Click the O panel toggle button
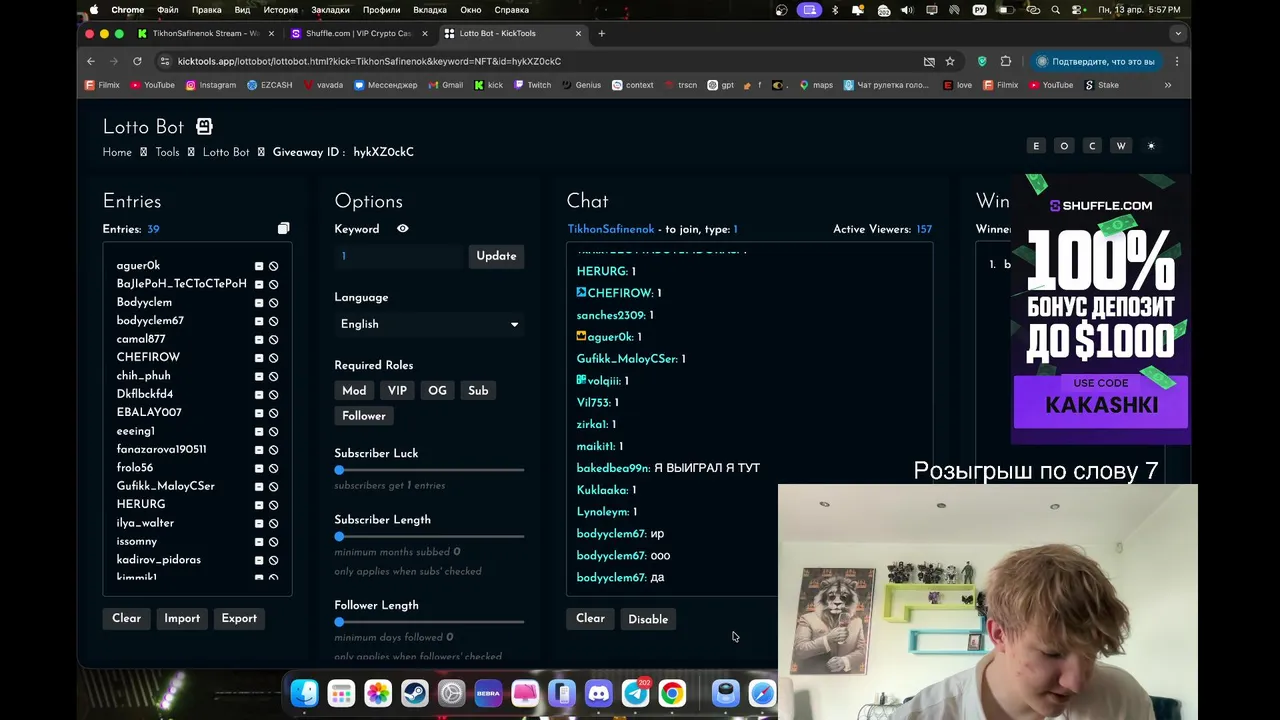Image resolution: width=1280 pixels, height=720 pixels. coord(1064,146)
